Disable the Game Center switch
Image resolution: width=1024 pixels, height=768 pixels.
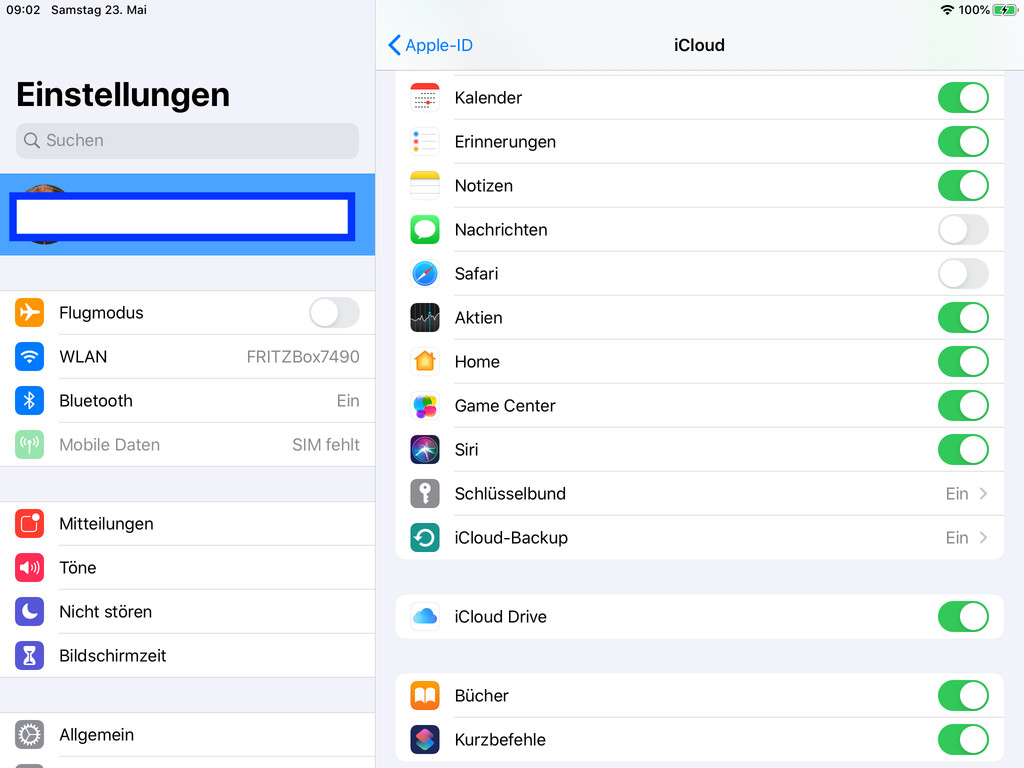(x=963, y=406)
